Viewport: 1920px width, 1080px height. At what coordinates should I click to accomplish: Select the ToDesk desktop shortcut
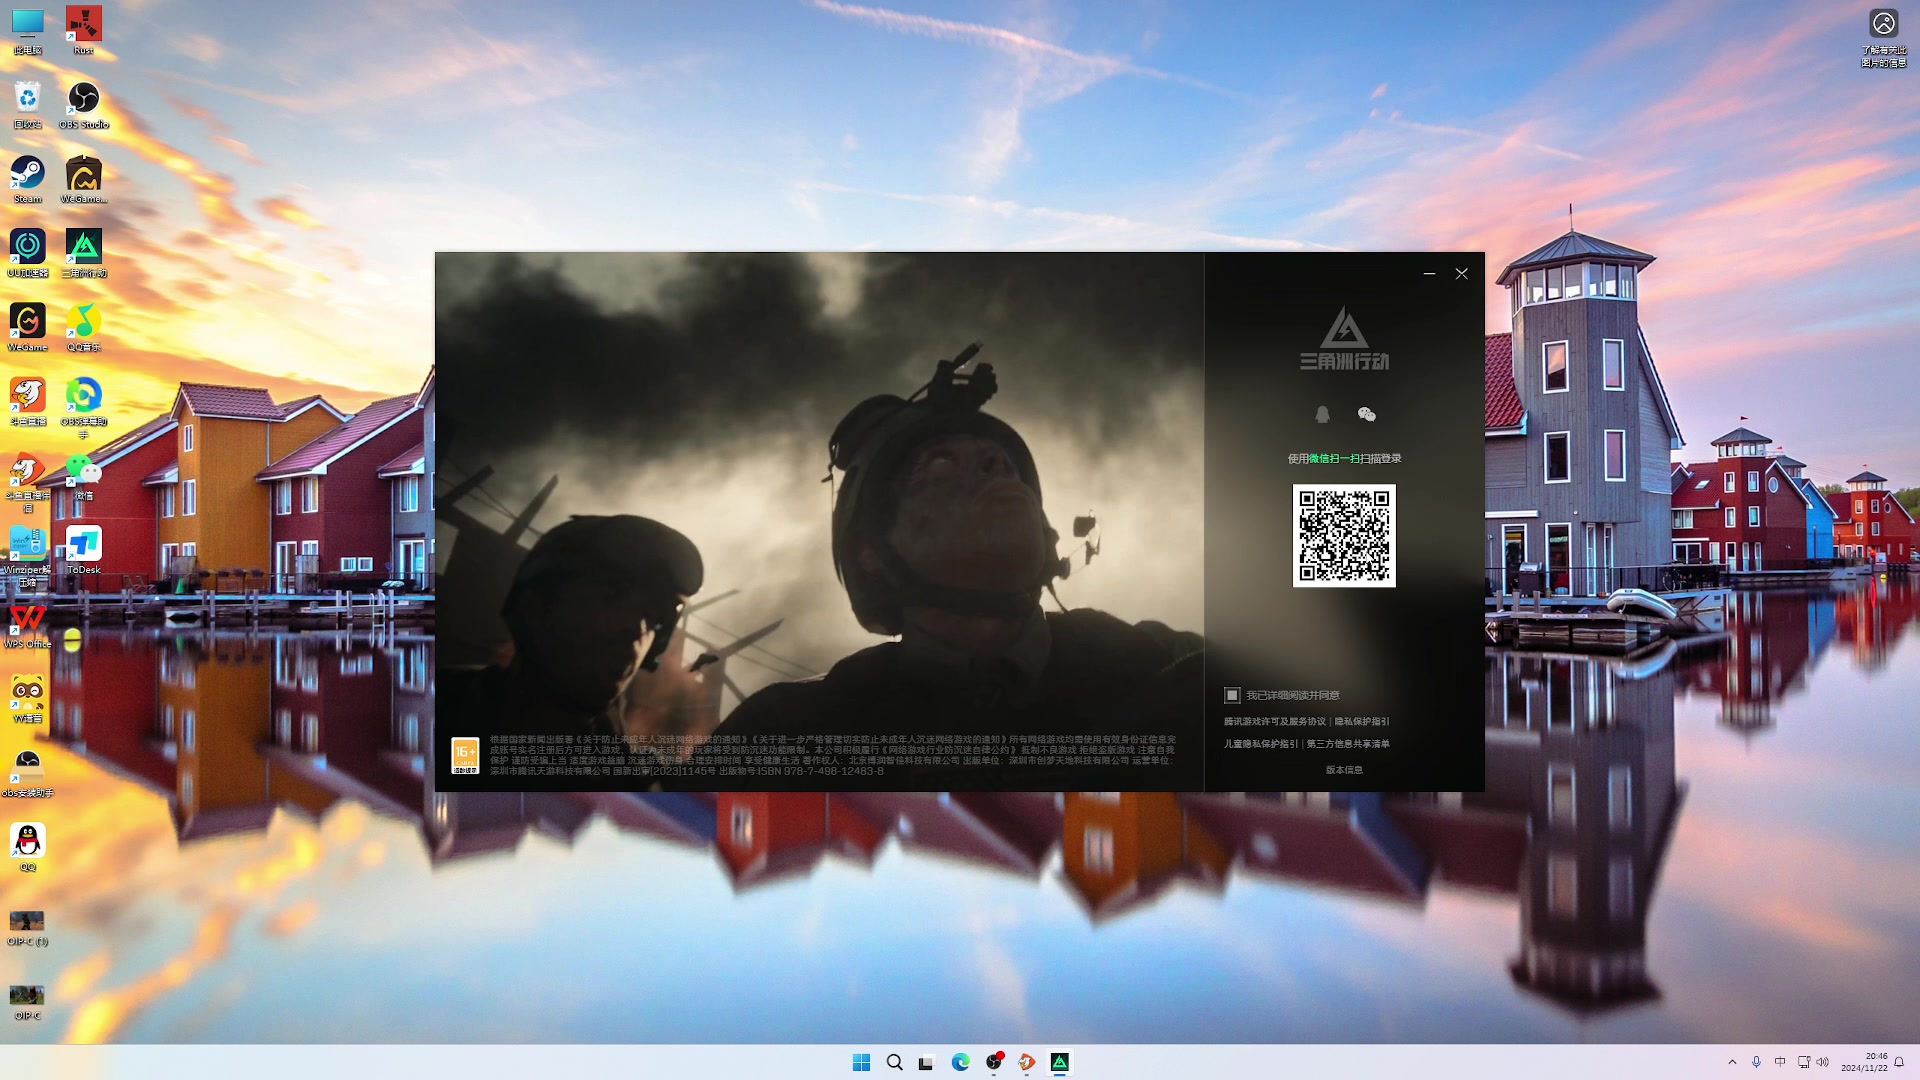click(x=84, y=550)
